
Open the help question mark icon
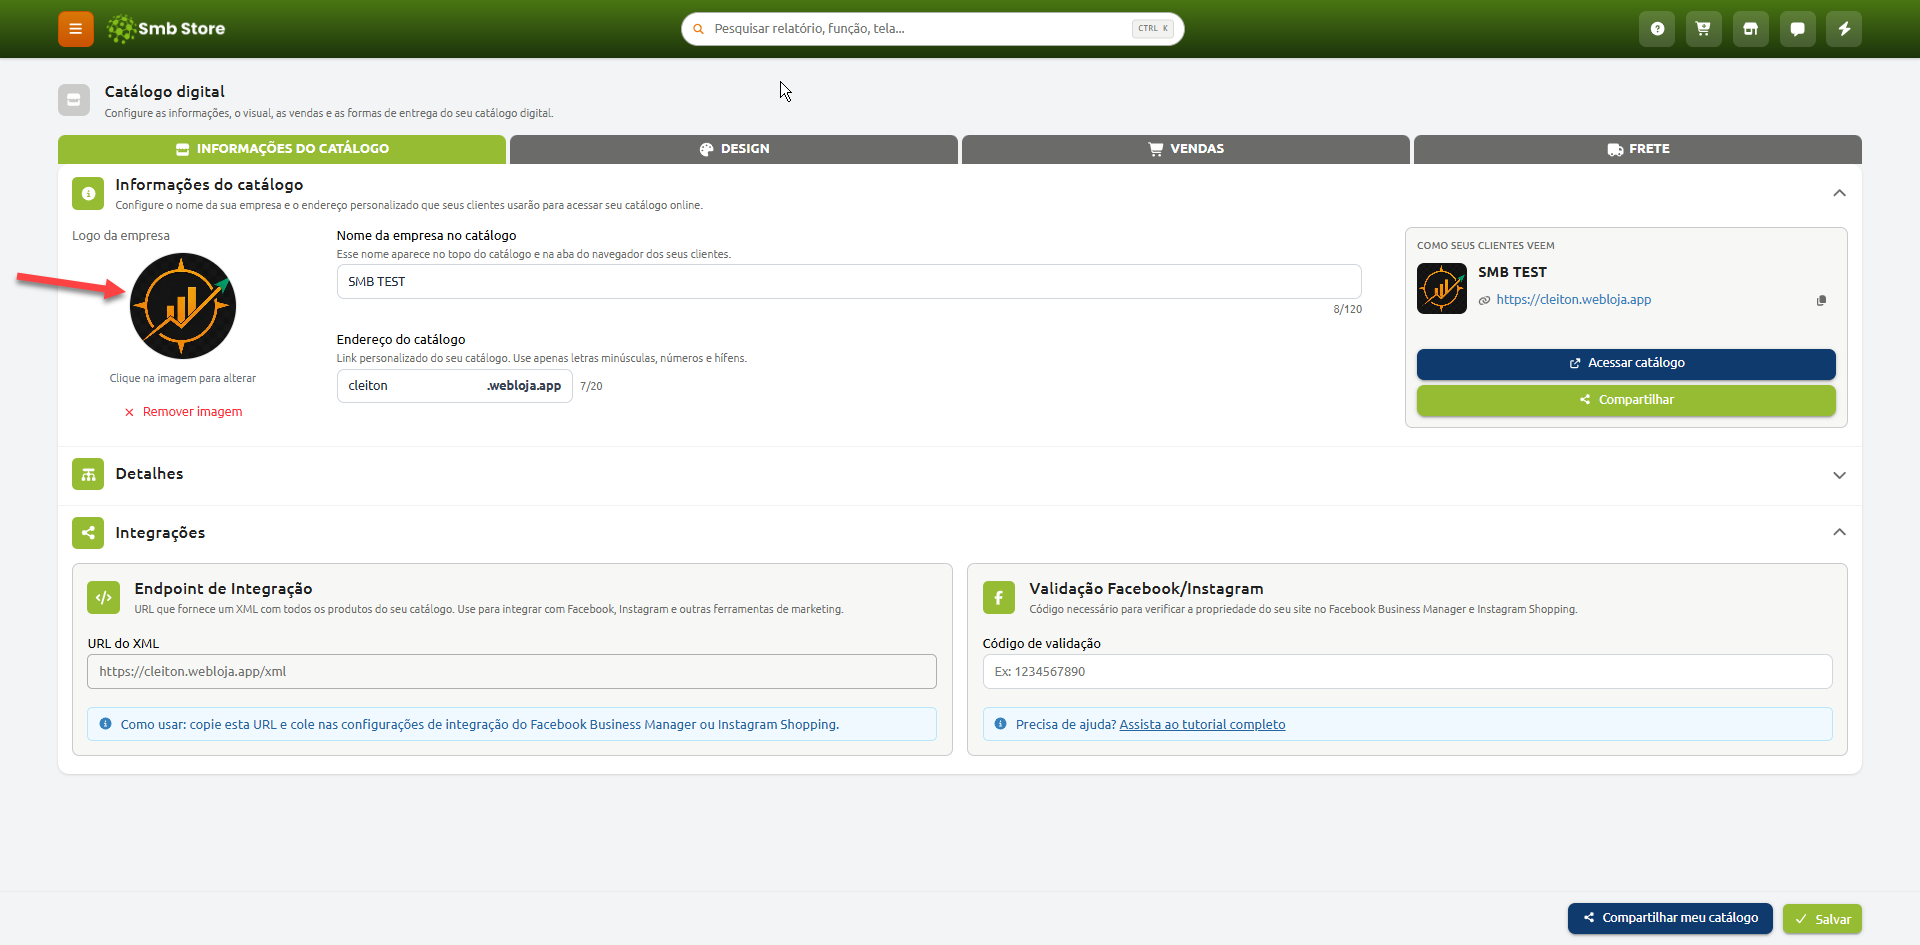coord(1657,29)
